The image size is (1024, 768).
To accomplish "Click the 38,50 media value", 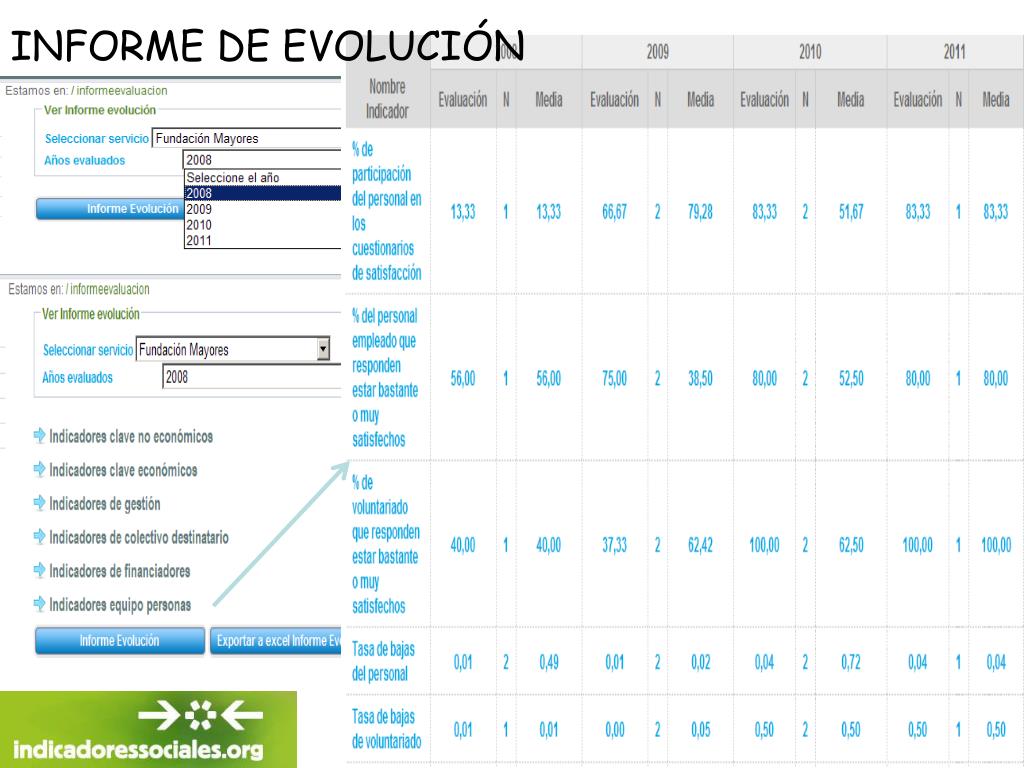I will [700, 378].
